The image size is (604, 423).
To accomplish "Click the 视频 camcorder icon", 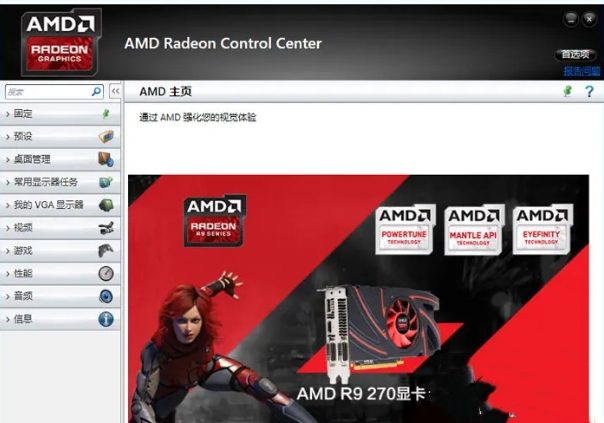I will tap(106, 228).
